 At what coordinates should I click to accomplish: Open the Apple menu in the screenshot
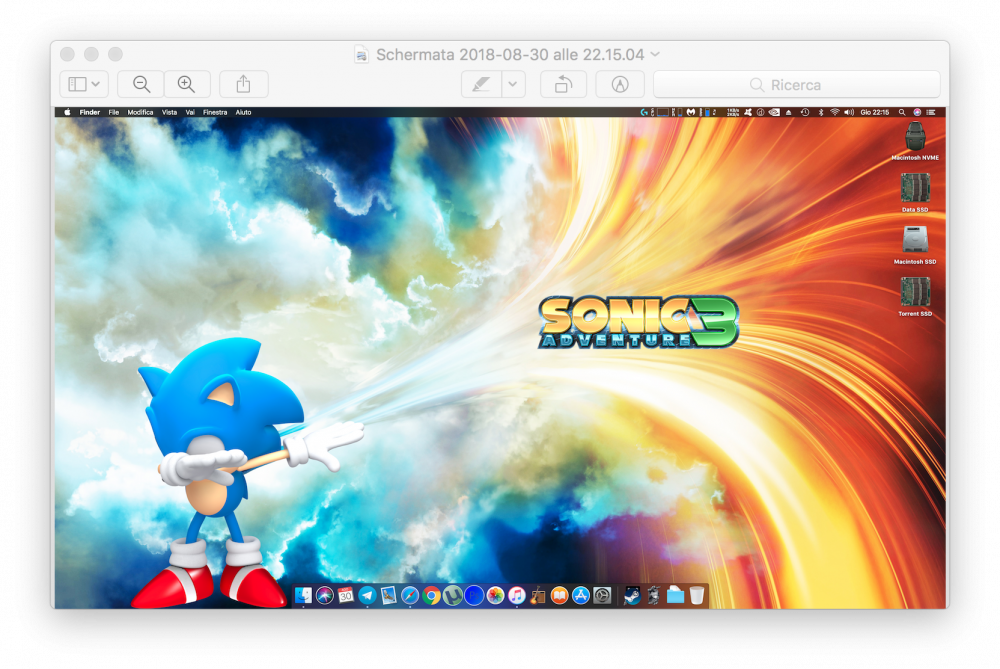pos(67,112)
